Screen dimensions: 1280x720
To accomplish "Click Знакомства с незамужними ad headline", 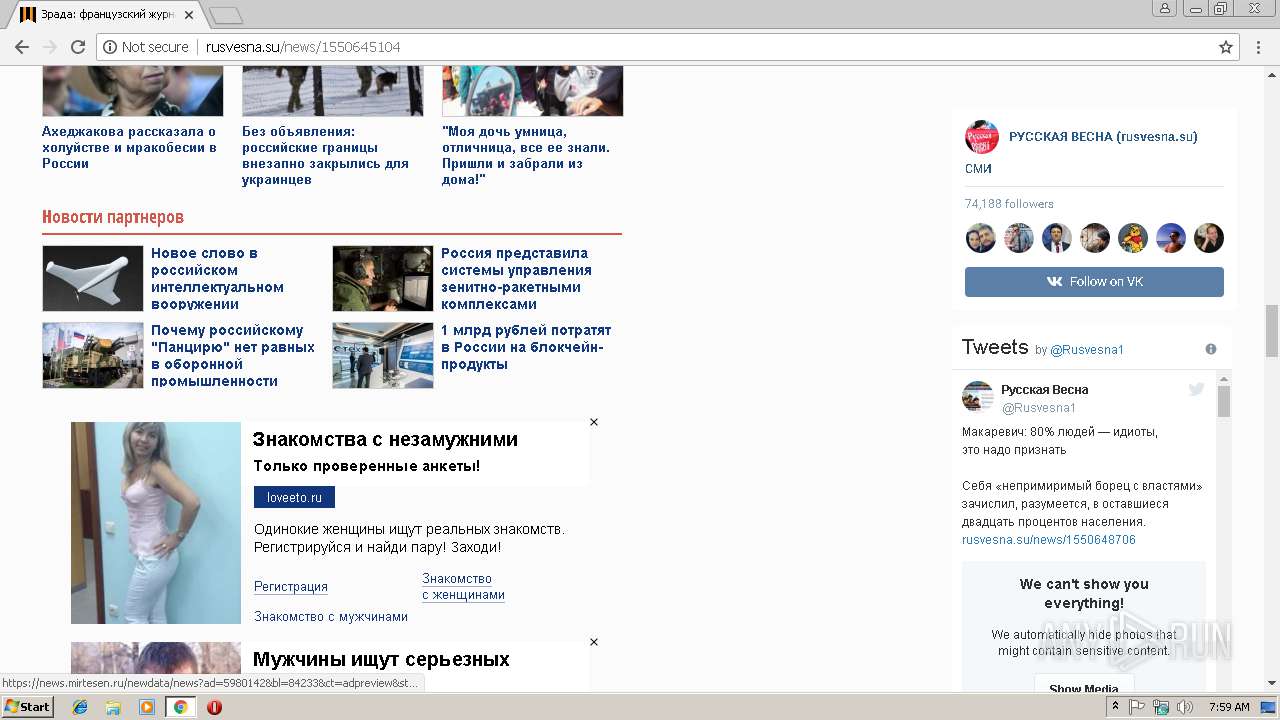I will point(385,439).
